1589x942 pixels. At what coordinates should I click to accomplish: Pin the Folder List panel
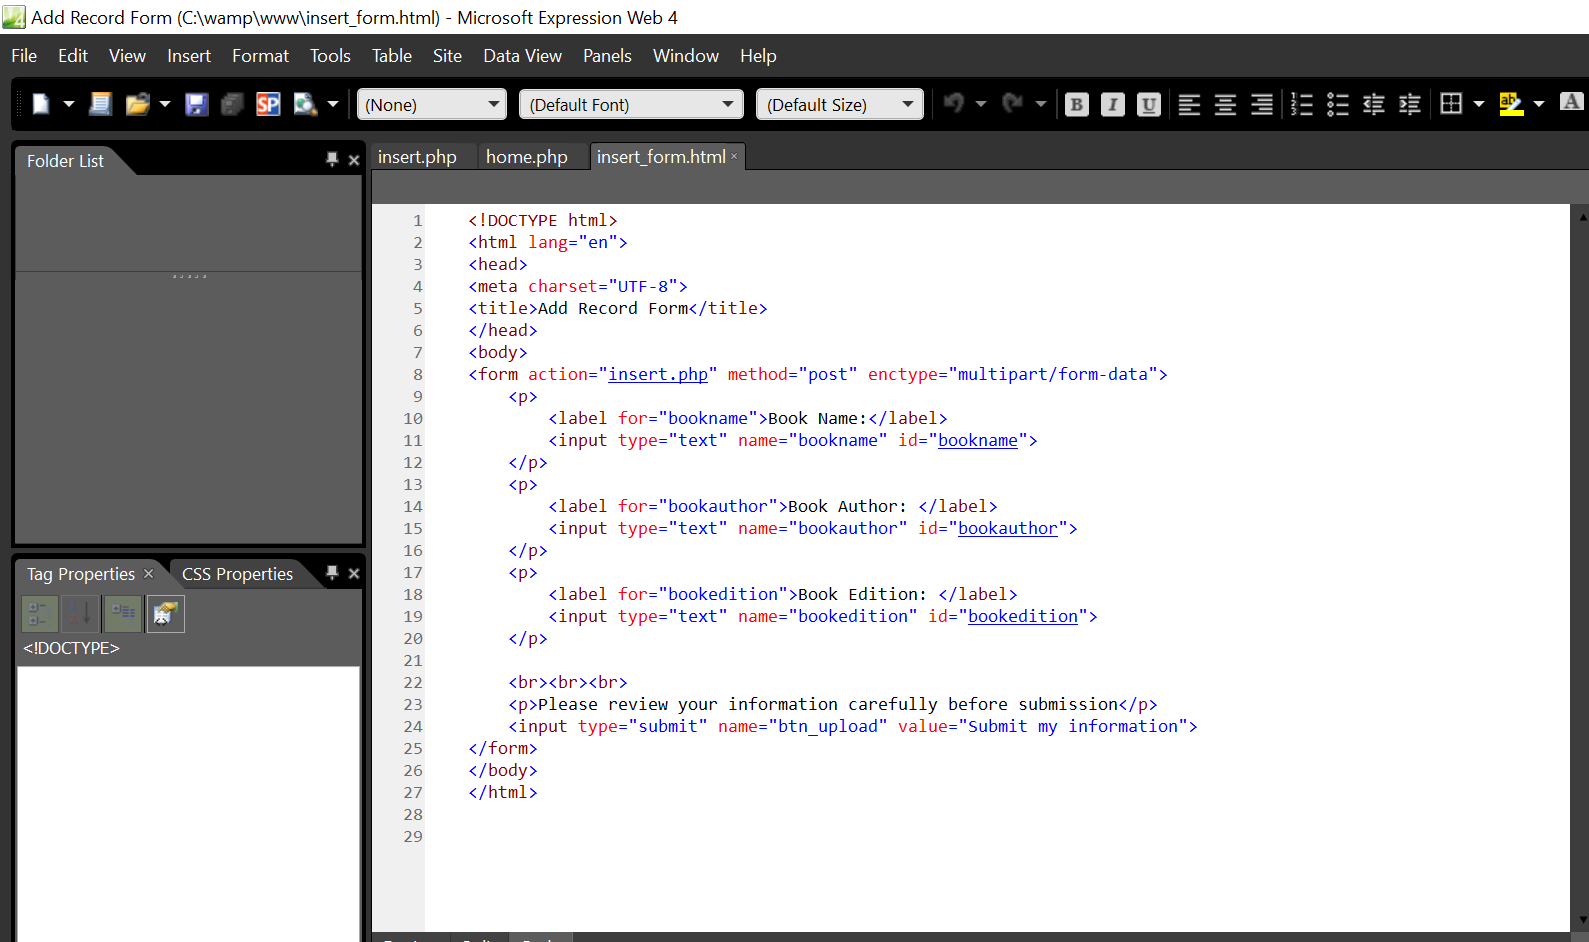pos(332,159)
